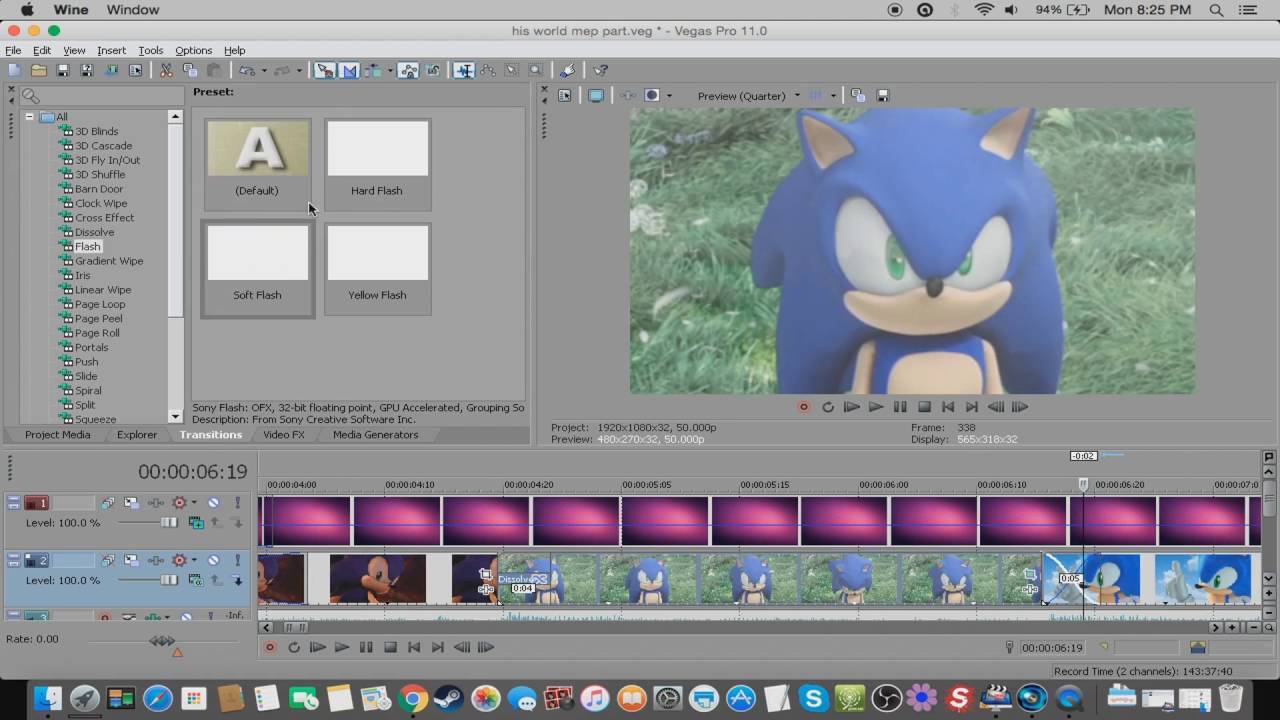Click the Cut scissors icon
This screenshot has width=1280, height=720.
click(x=166, y=70)
